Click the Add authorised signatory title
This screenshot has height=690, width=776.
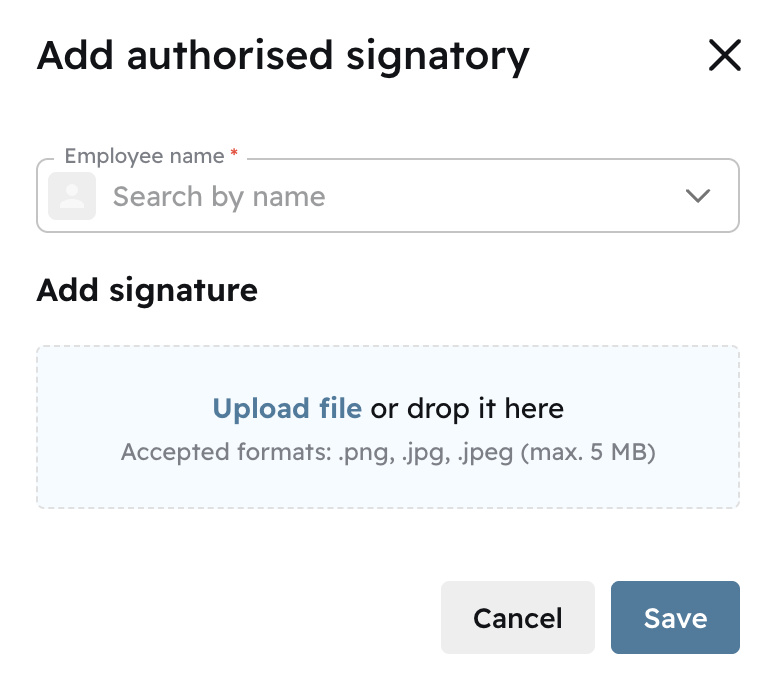(x=283, y=56)
